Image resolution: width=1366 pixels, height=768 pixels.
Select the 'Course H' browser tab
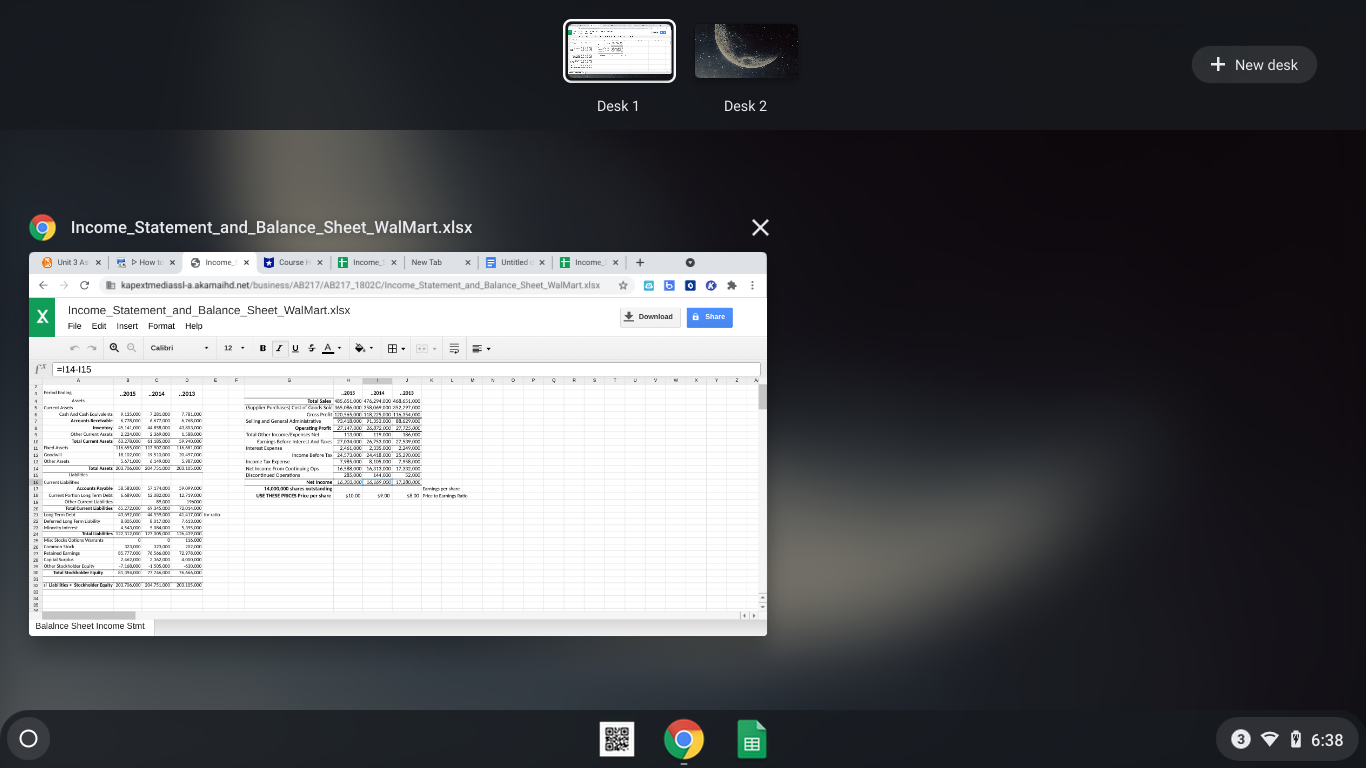(x=293, y=262)
